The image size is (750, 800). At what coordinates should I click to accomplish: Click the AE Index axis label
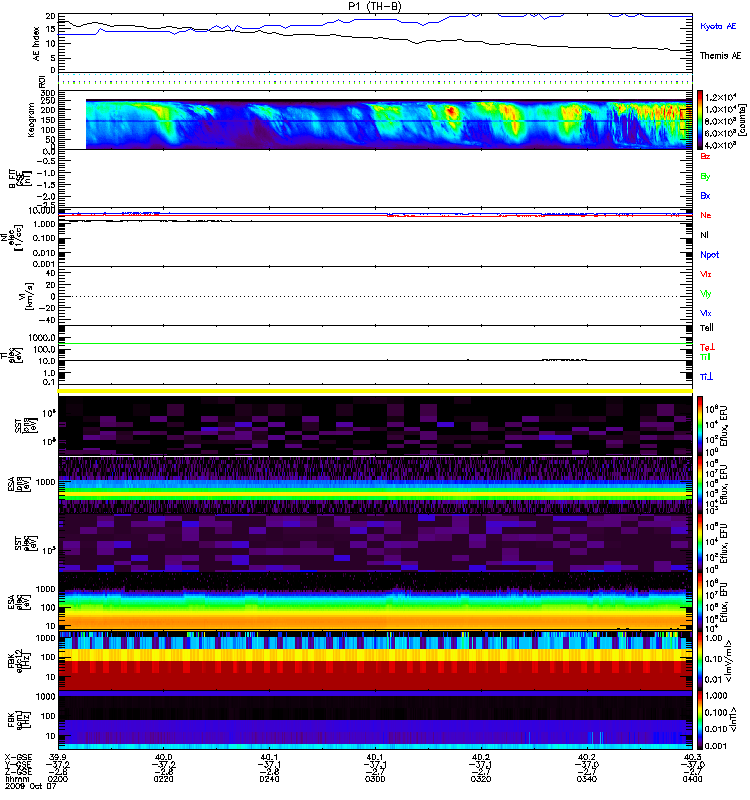click(36, 44)
